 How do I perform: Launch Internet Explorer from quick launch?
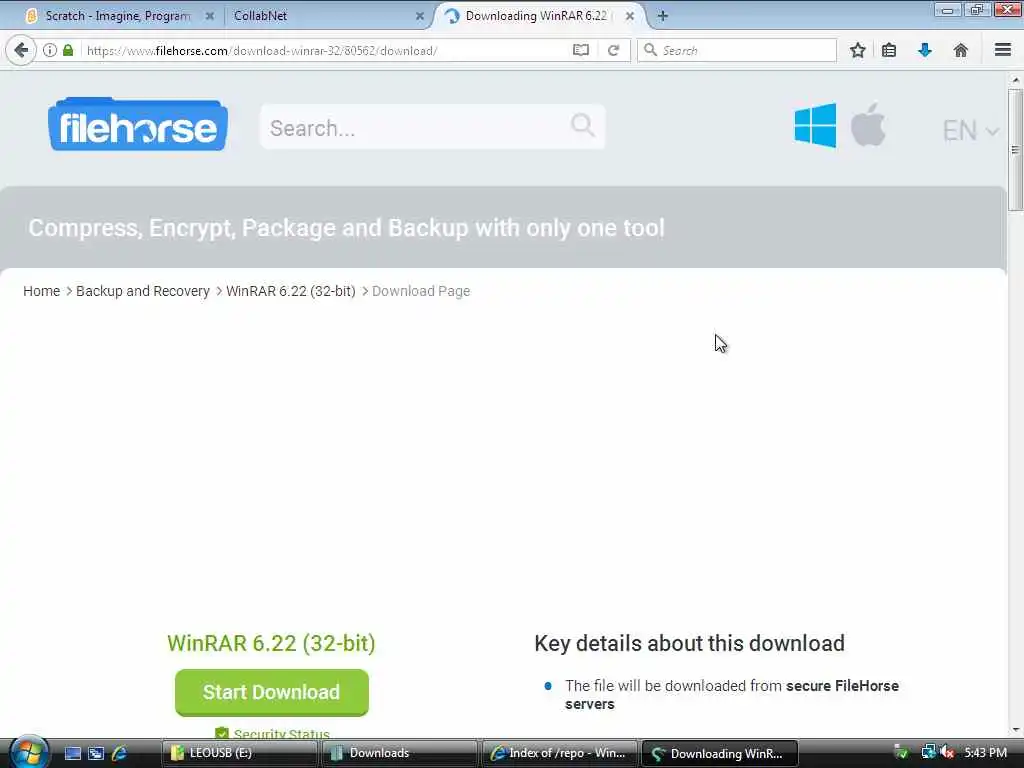coord(120,753)
